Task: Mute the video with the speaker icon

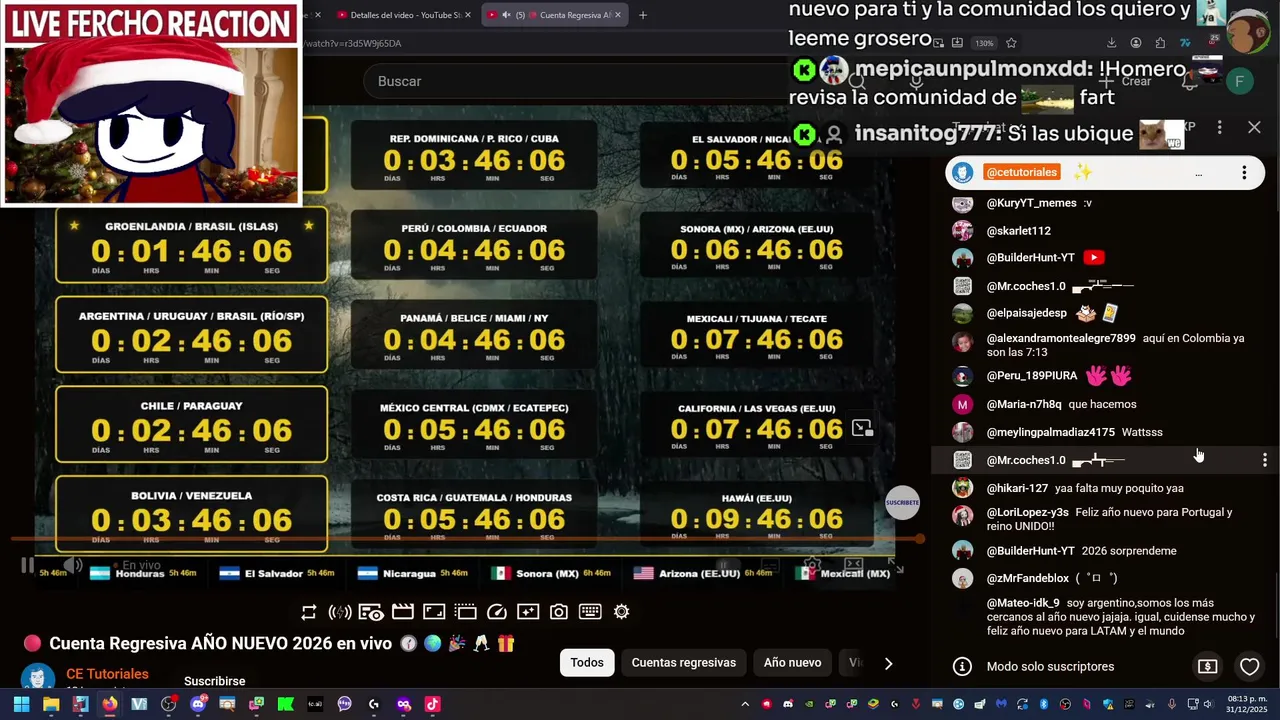Action: coord(73,565)
